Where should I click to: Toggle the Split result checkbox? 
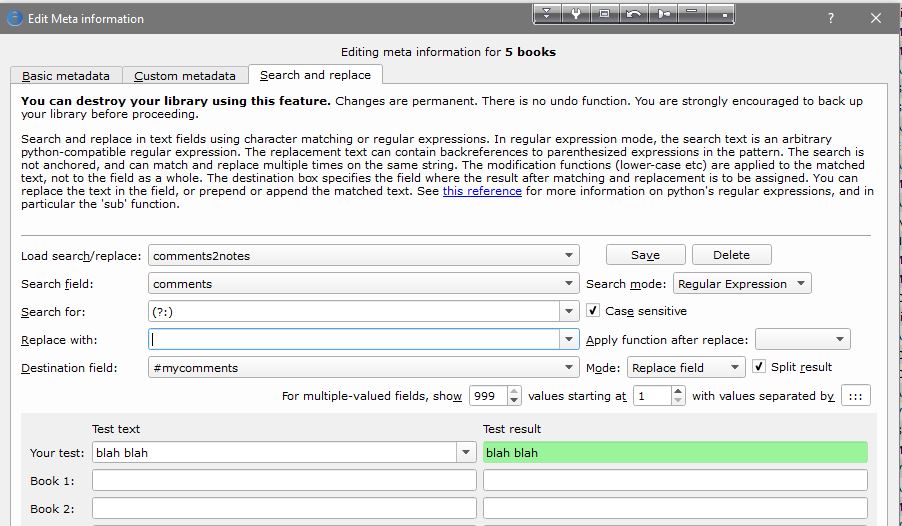pos(759,367)
